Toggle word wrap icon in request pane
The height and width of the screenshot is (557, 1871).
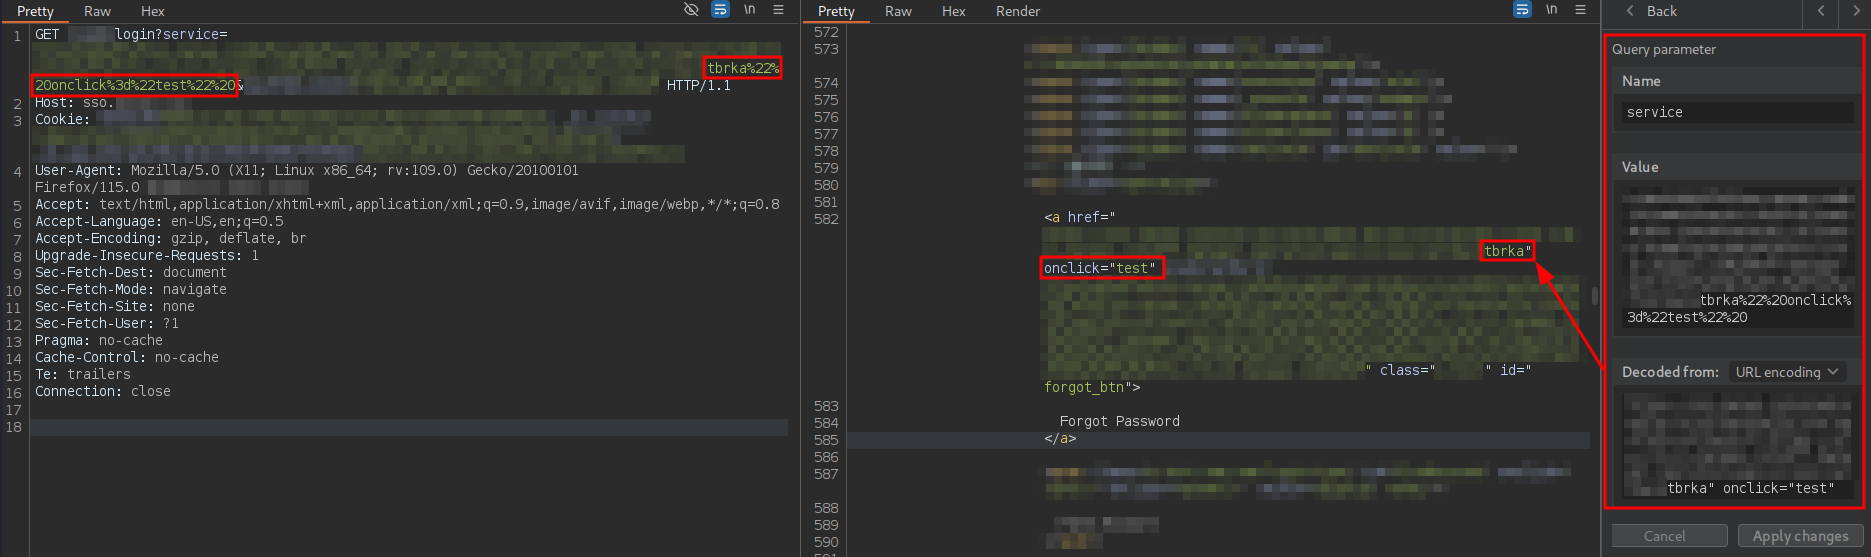pos(720,10)
